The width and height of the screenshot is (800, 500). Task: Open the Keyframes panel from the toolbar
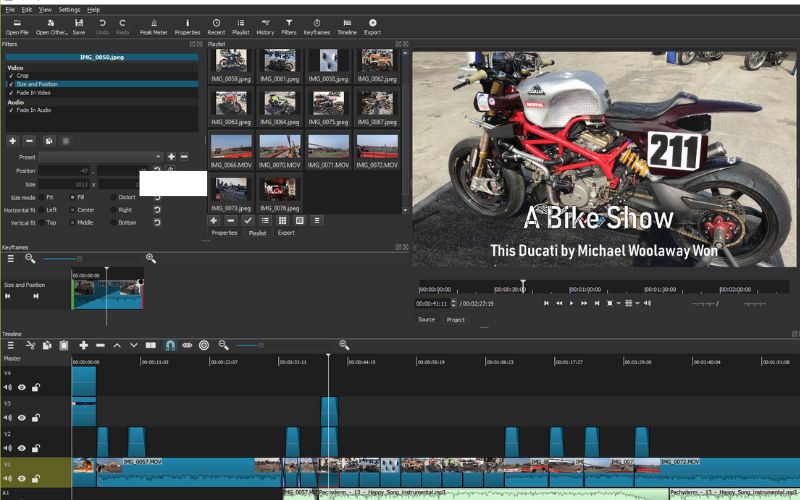point(317,27)
